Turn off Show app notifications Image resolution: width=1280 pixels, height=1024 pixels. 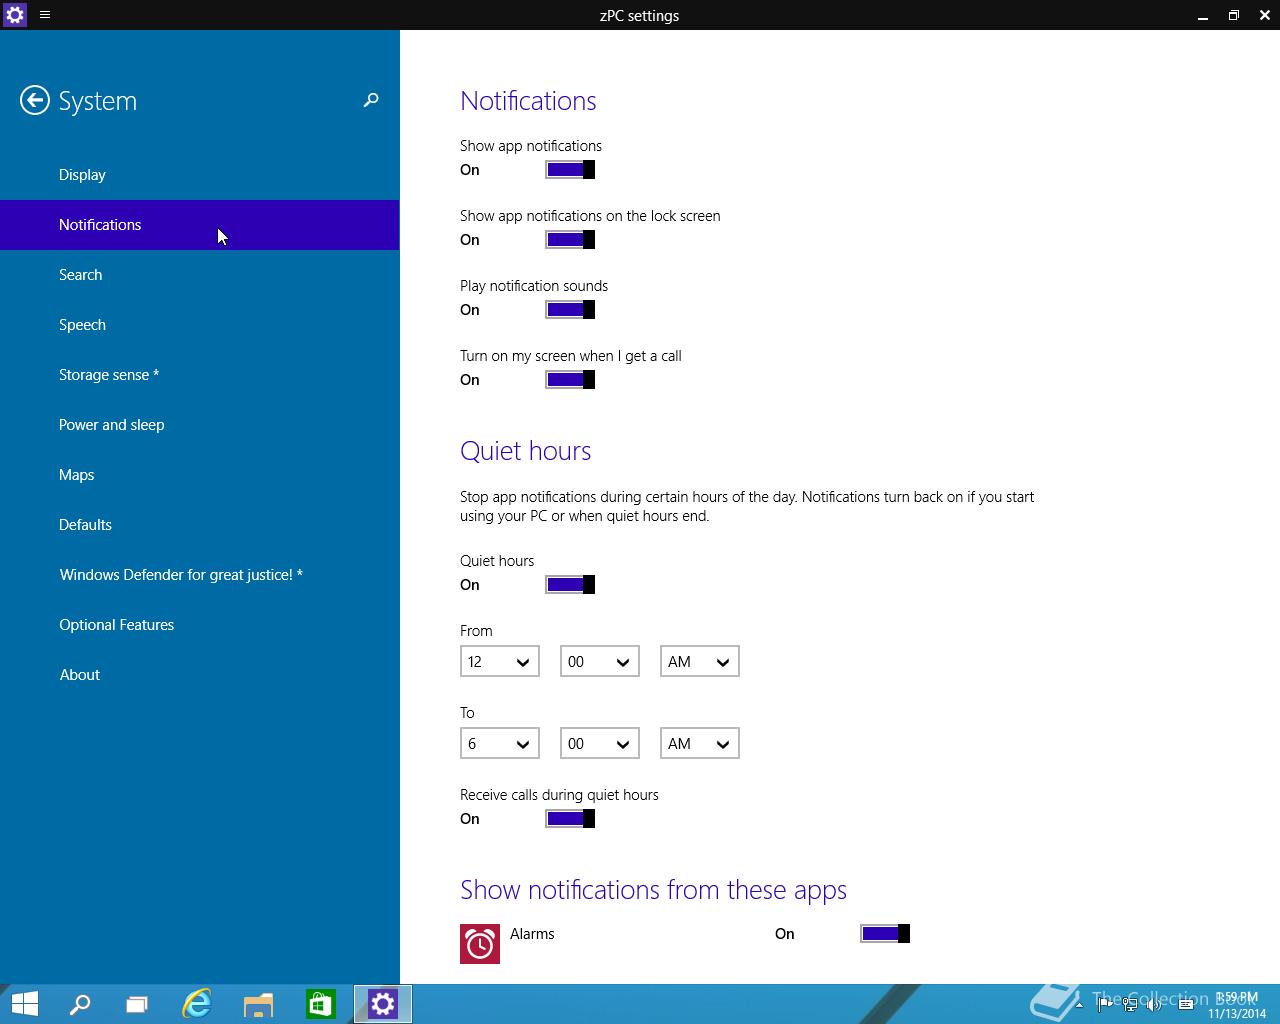570,170
